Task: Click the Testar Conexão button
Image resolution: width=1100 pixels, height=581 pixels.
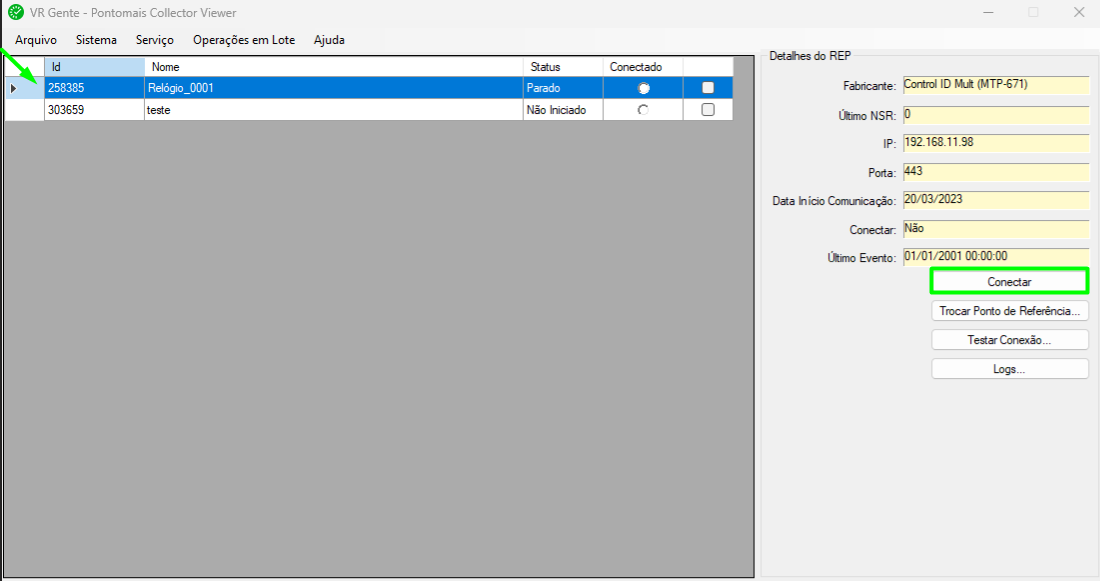Action: point(1010,340)
